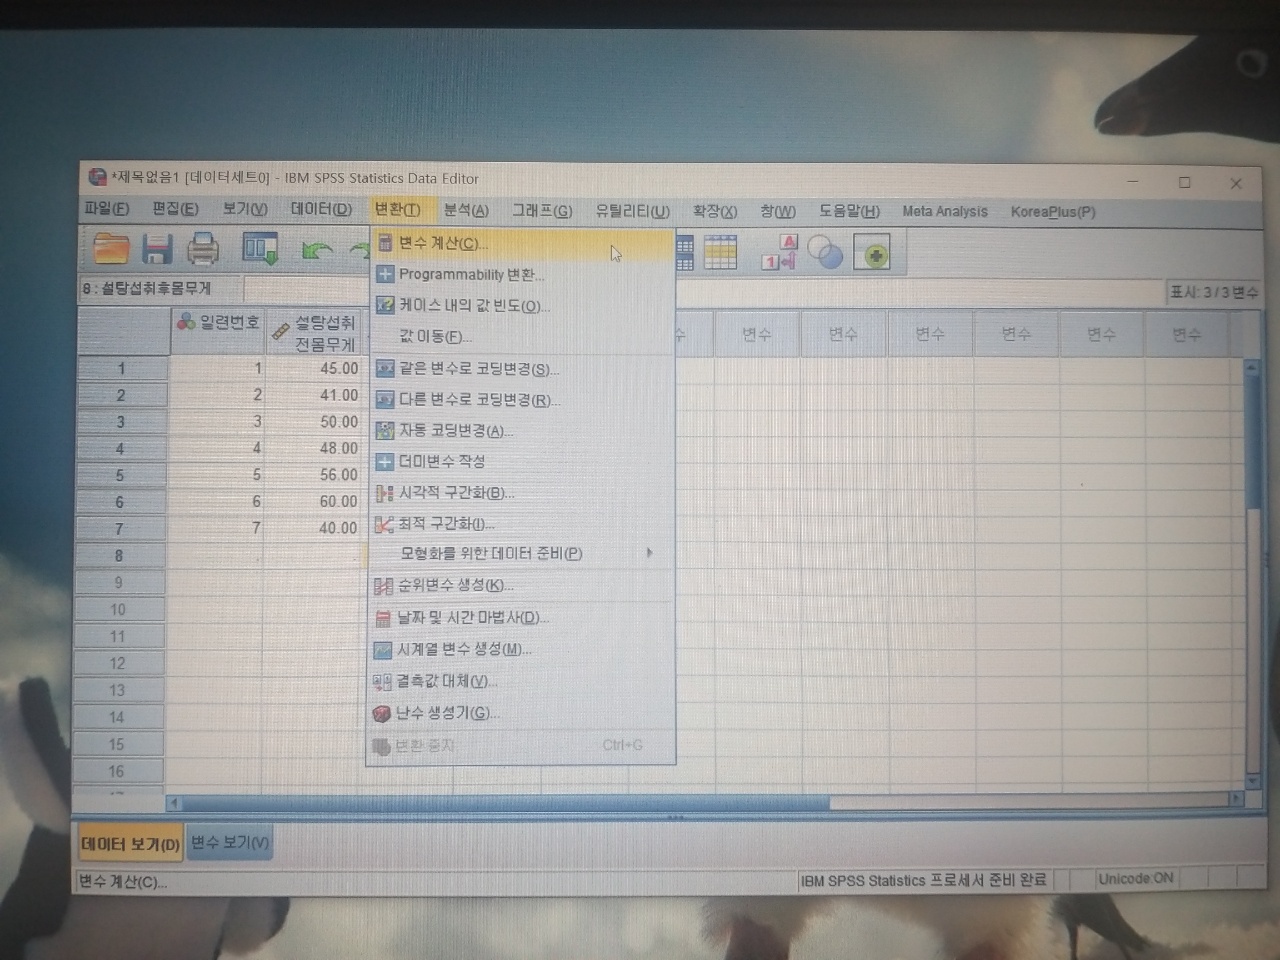Viewport: 1280px width, 960px height.
Task: Open the 보기(V) menu
Action: coord(244,208)
